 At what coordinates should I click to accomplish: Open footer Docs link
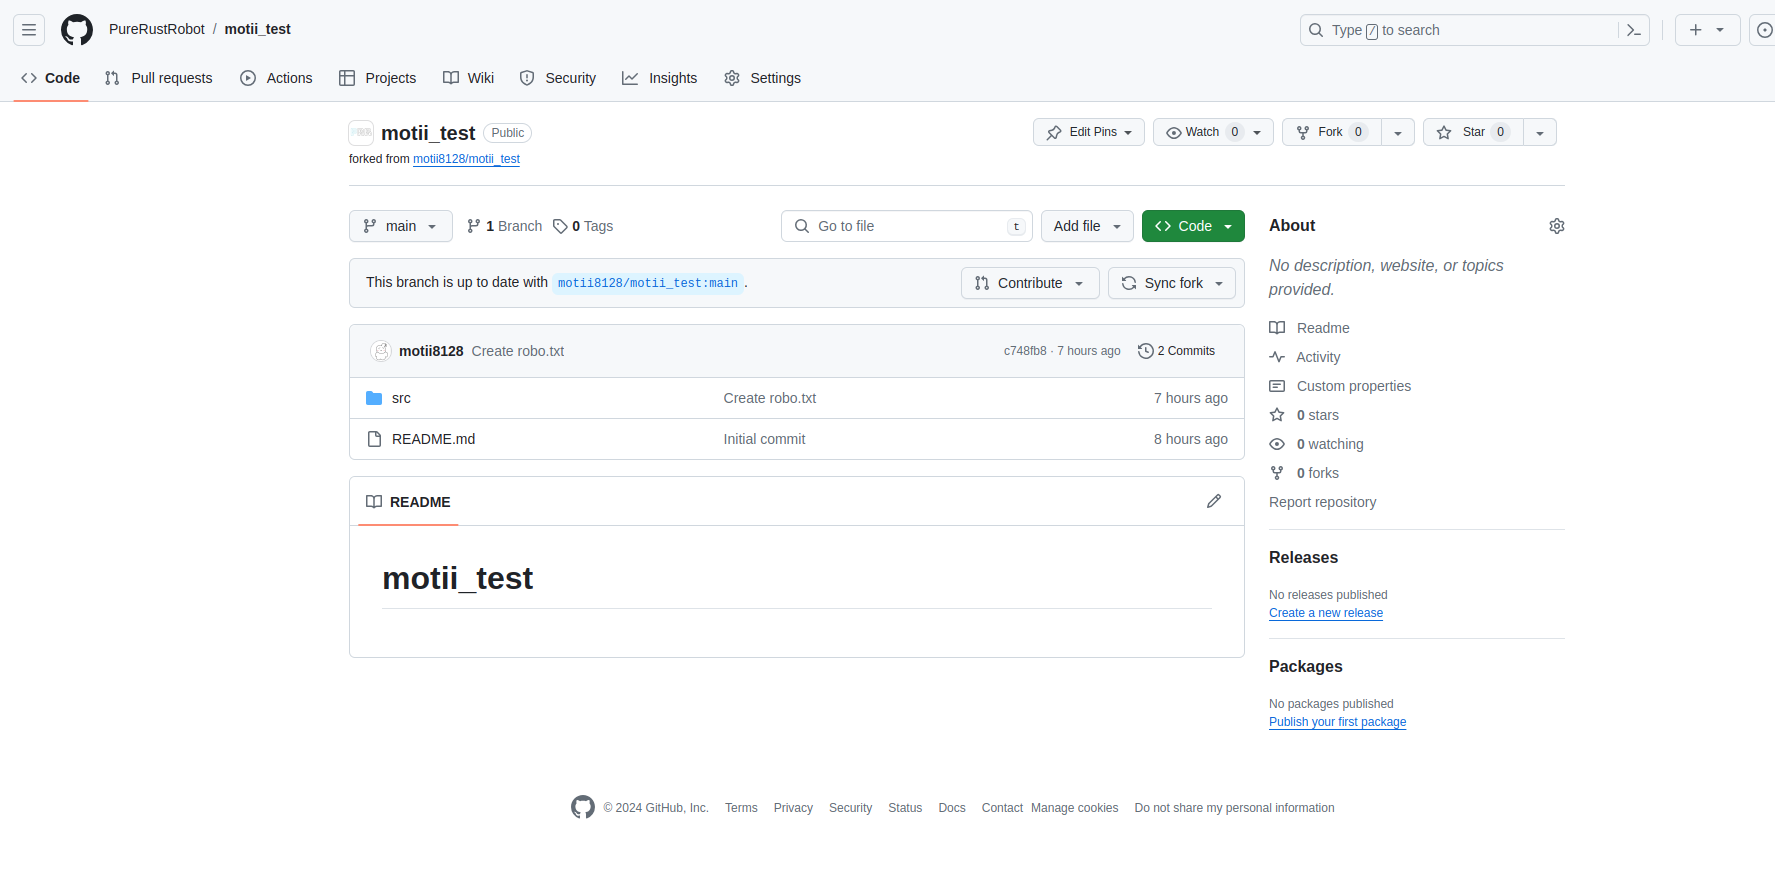952,808
